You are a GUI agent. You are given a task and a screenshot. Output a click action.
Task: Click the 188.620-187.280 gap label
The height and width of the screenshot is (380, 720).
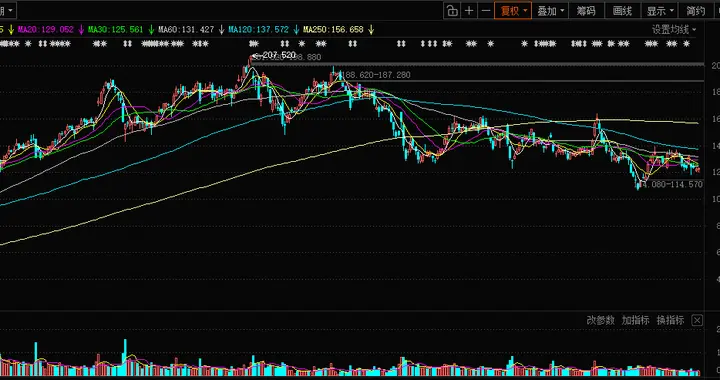[377, 75]
